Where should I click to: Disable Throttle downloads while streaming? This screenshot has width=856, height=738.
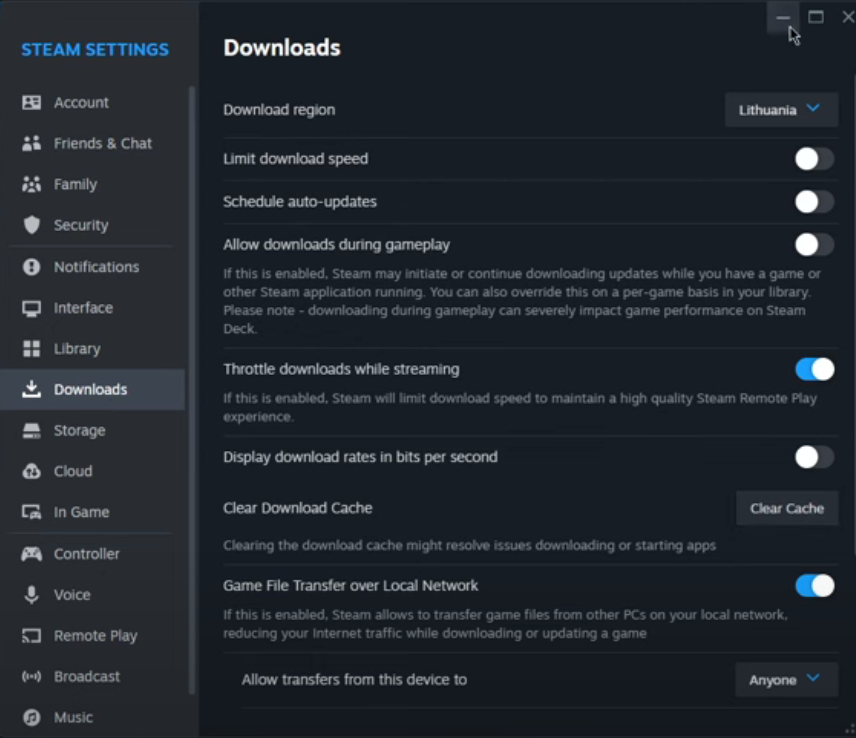tap(814, 369)
